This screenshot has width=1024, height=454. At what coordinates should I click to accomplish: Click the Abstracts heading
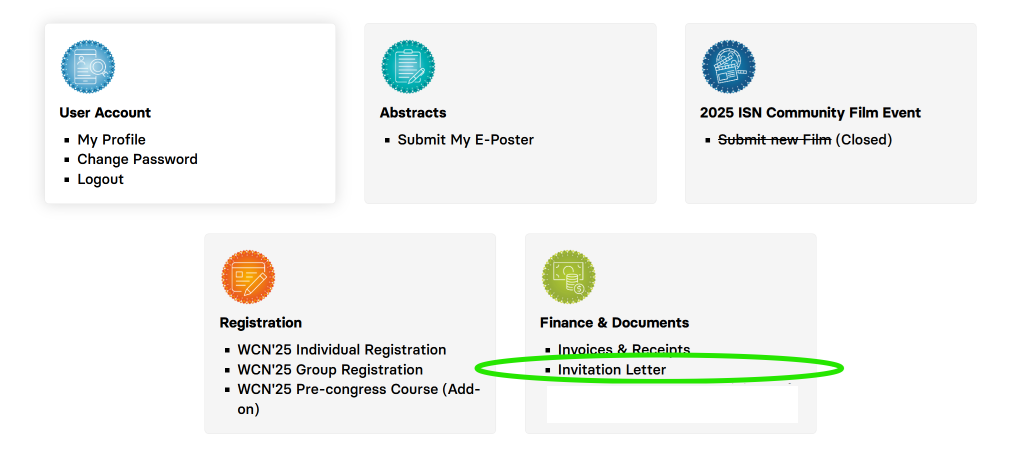point(413,113)
